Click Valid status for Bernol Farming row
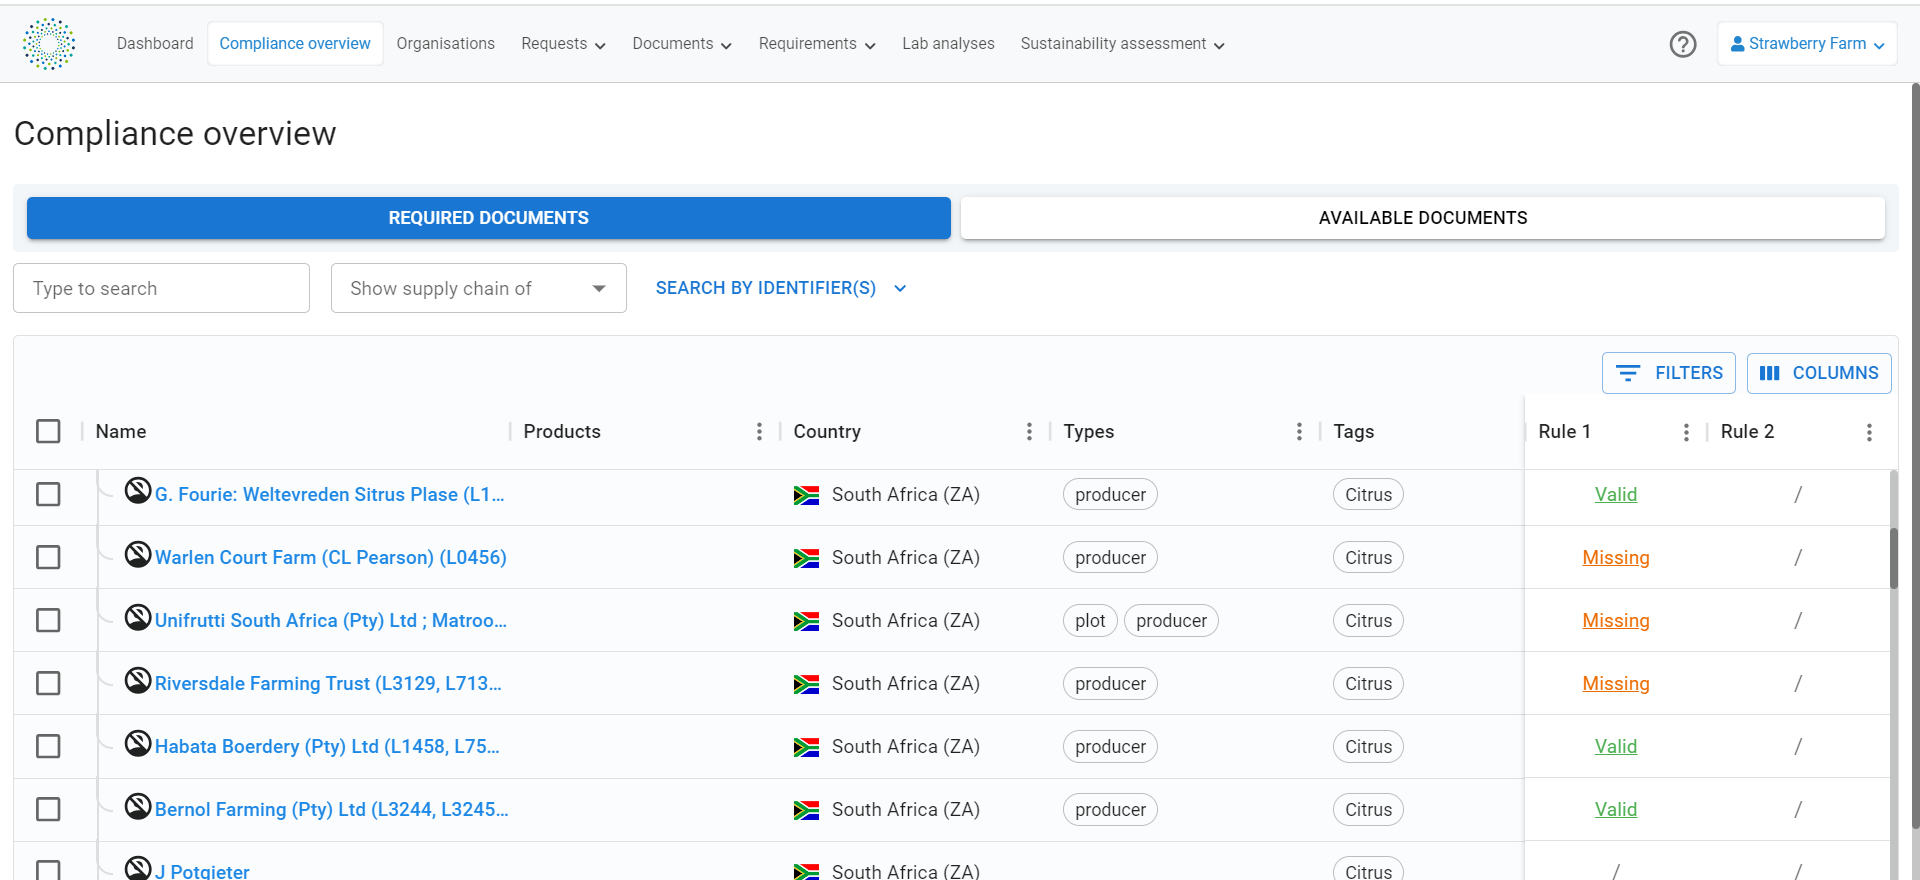Screen dimensions: 1920x880 tap(1616, 810)
